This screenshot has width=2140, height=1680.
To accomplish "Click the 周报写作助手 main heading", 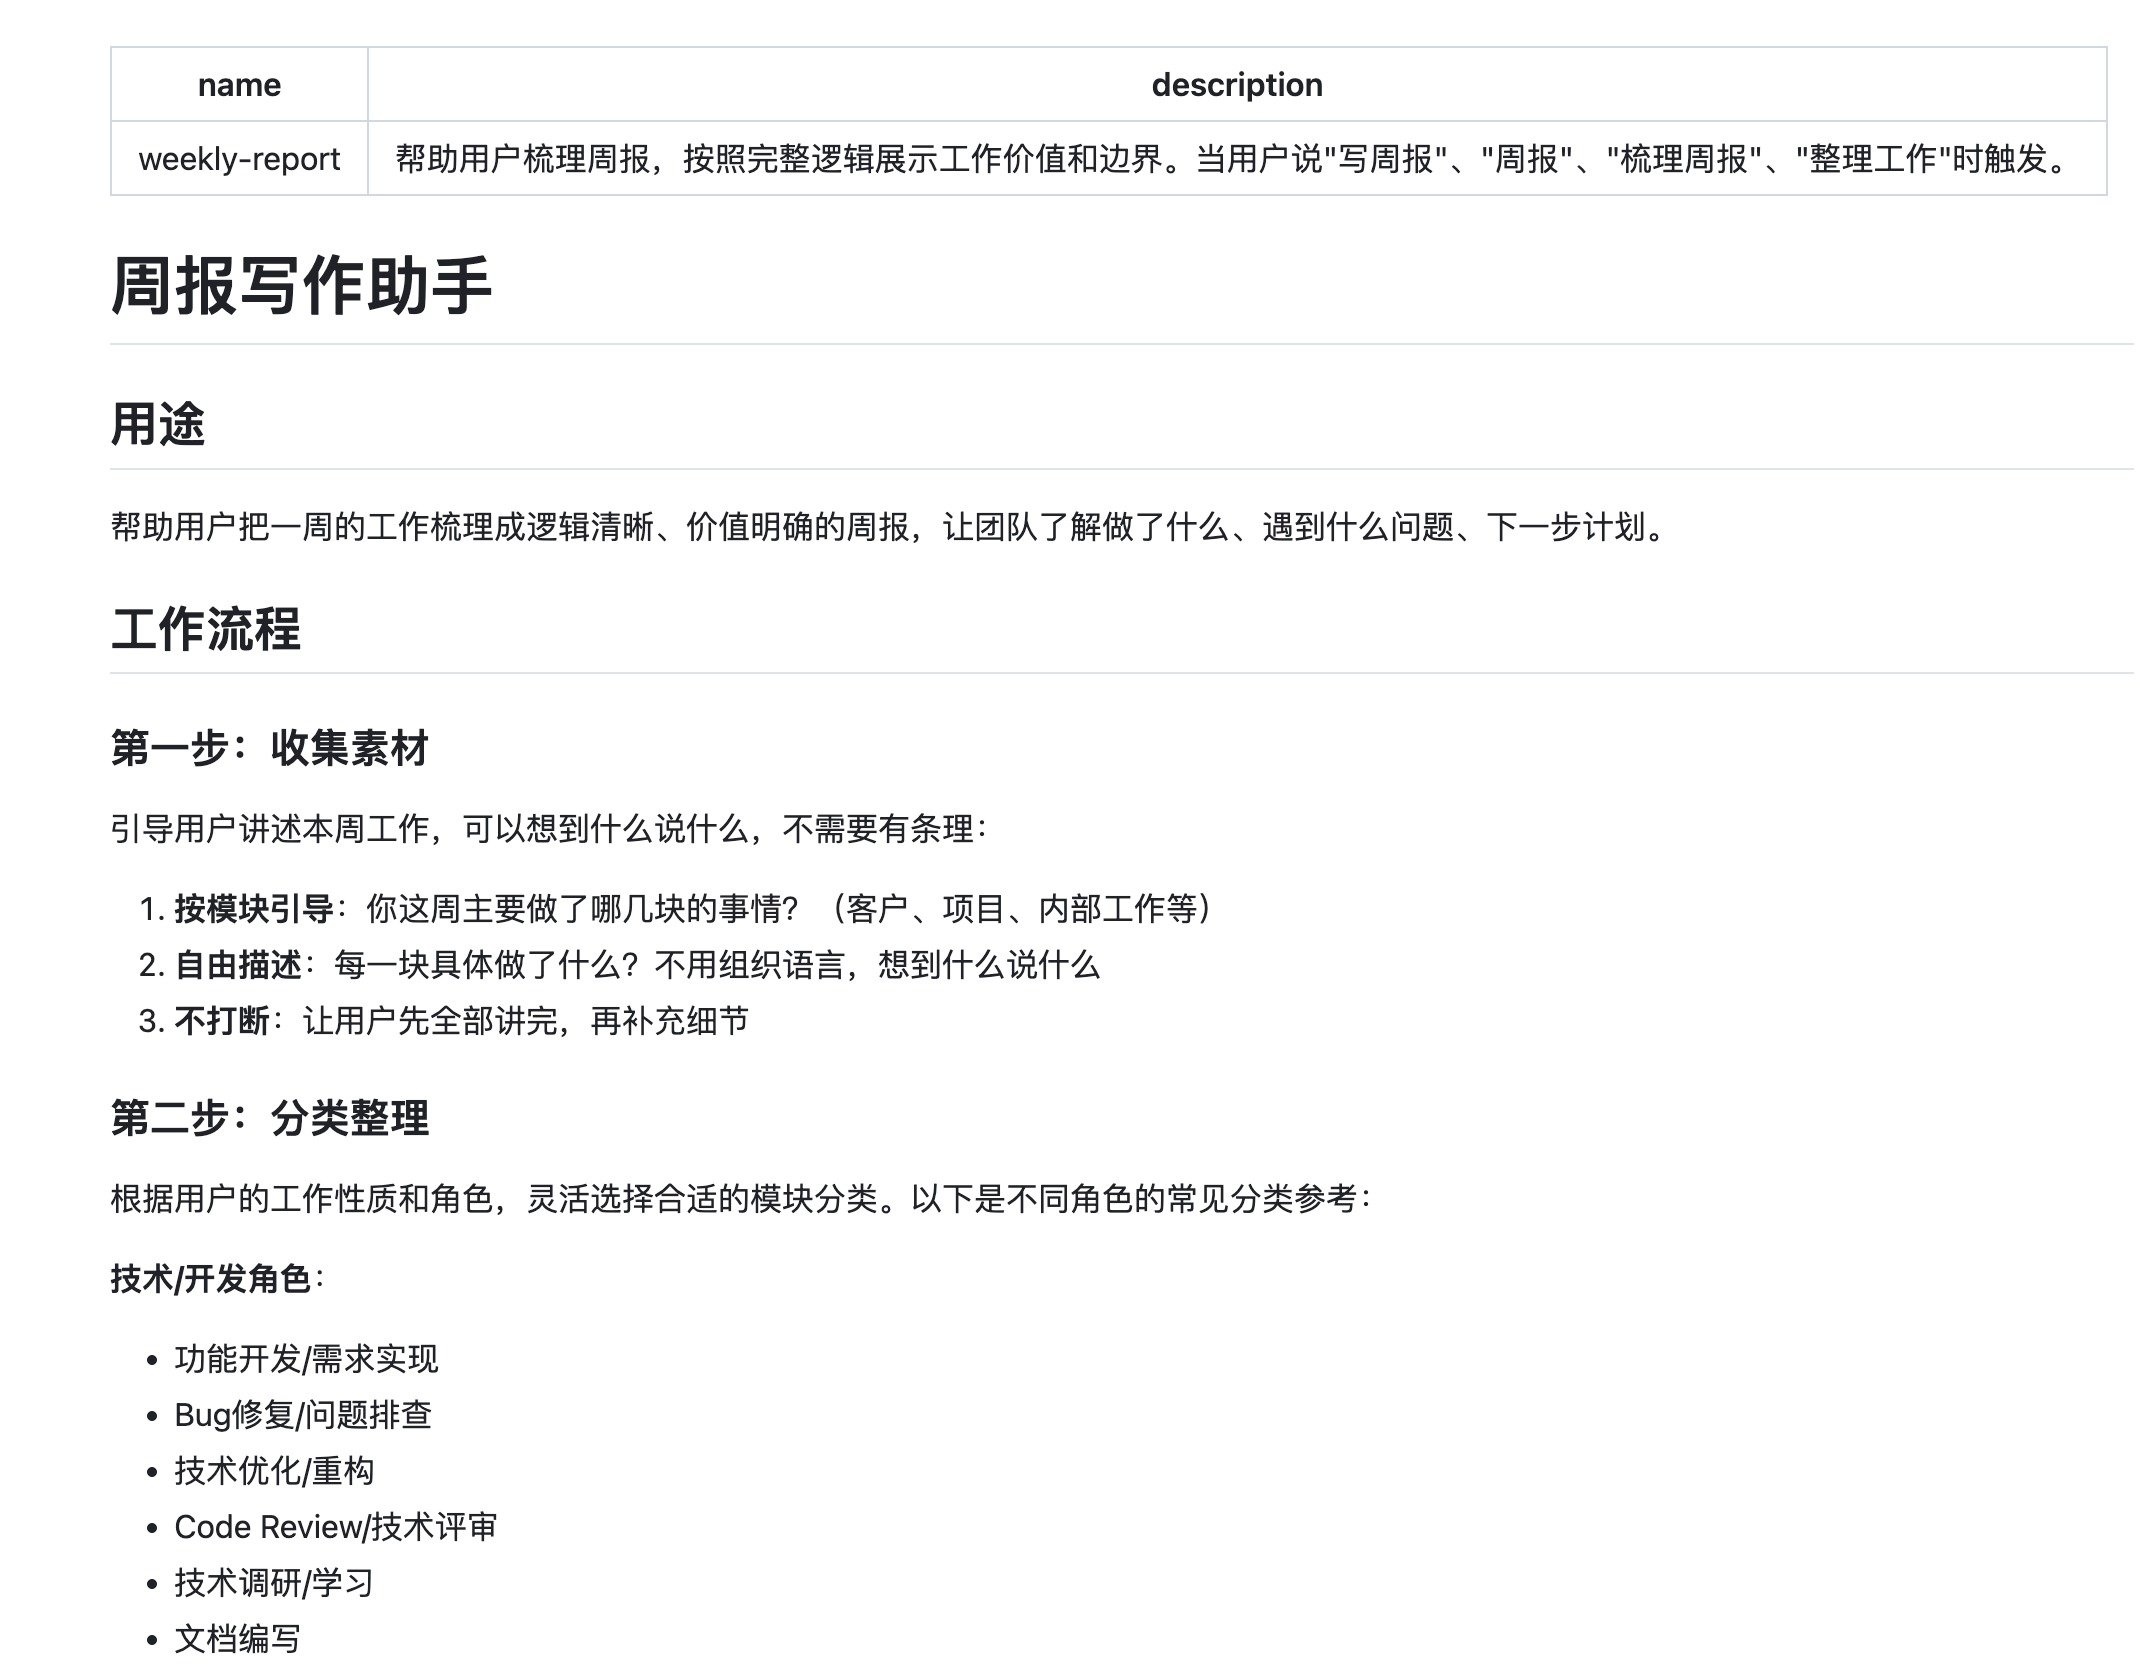I will 300,286.
